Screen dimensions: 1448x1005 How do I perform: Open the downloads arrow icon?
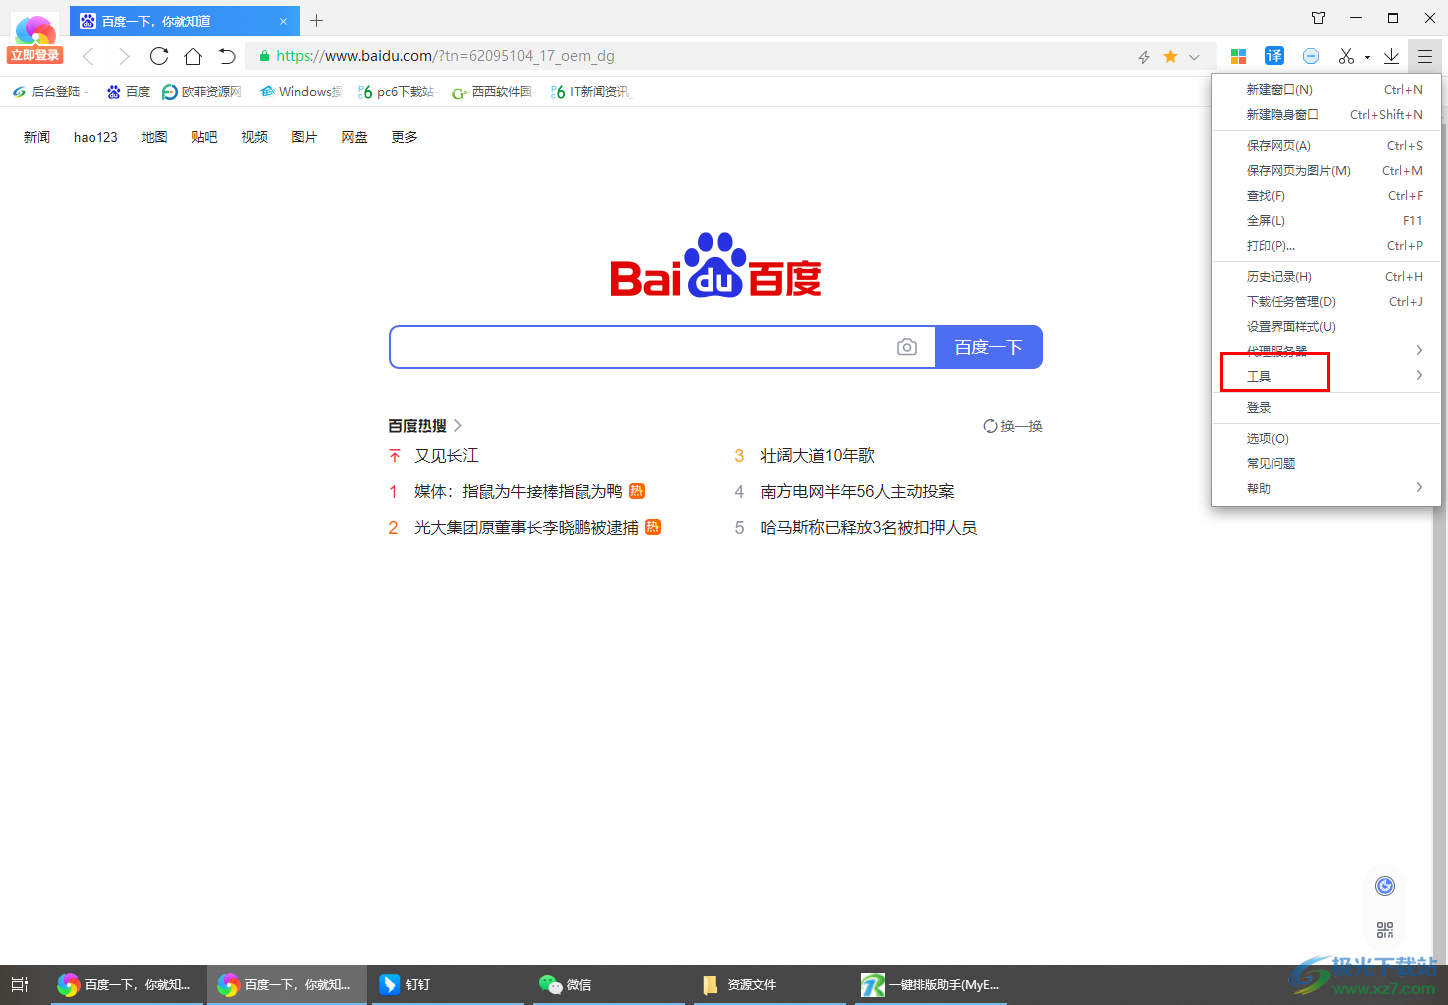click(x=1391, y=56)
